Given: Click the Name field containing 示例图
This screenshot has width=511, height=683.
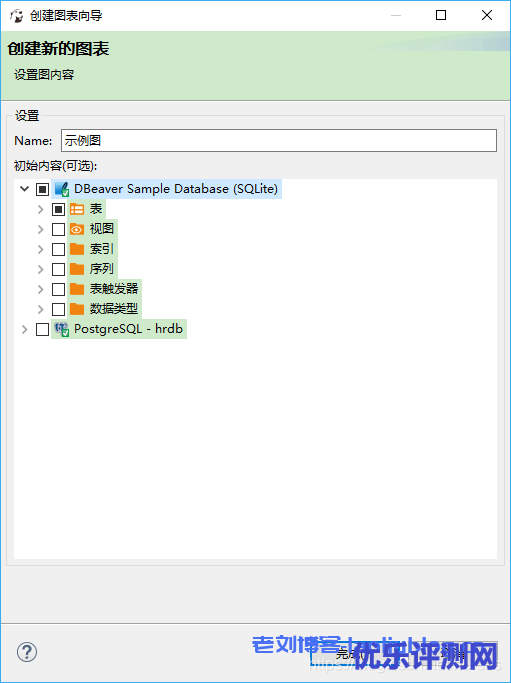Looking at the screenshot, I should [x=279, y=141].
